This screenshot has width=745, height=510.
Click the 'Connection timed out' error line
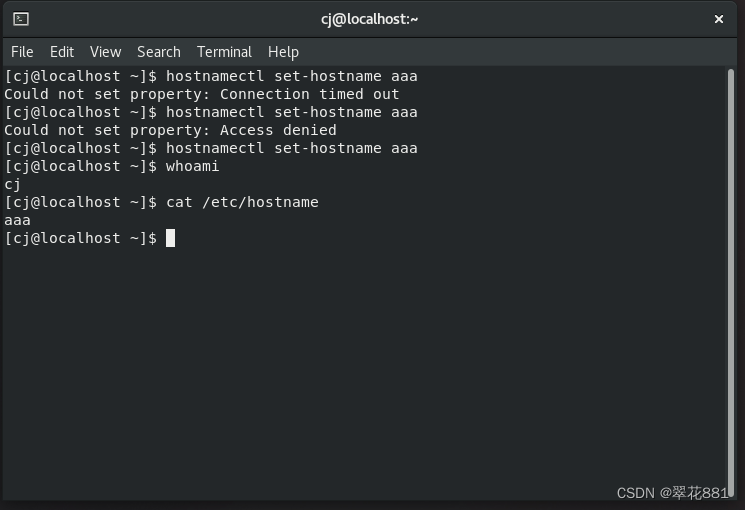tap(201, 94)
